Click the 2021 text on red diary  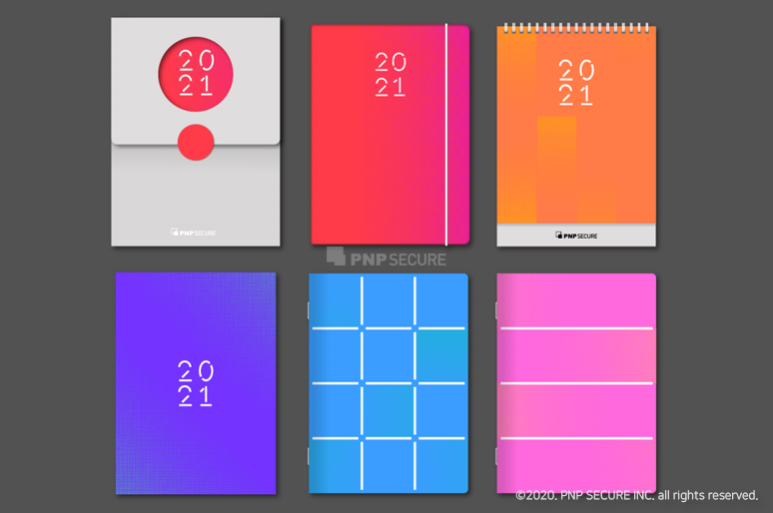(x=390, y=75)
